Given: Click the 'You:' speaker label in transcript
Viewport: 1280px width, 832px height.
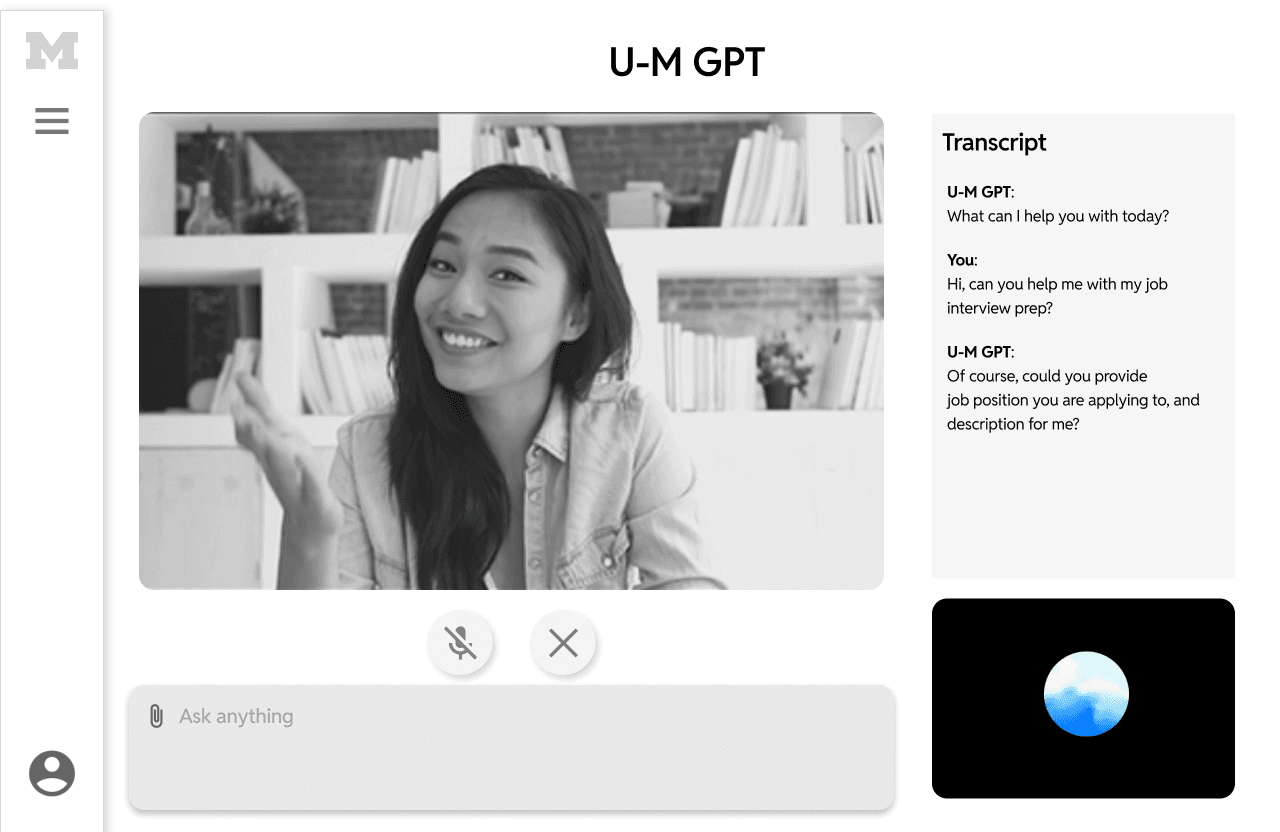Looking at the screenshot, I should click(x=962, y=260).
